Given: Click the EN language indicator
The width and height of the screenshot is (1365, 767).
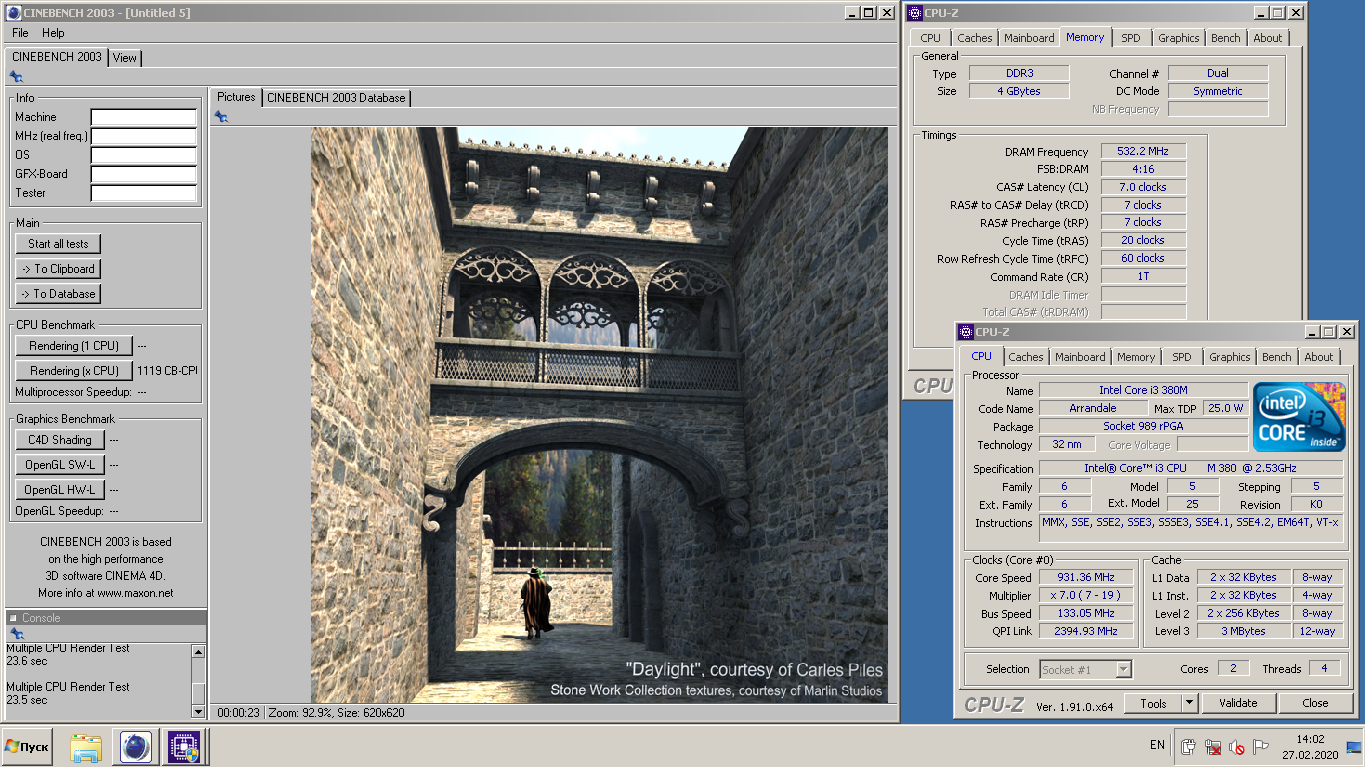Looking at the screenshot, I should click(1157, 745).
